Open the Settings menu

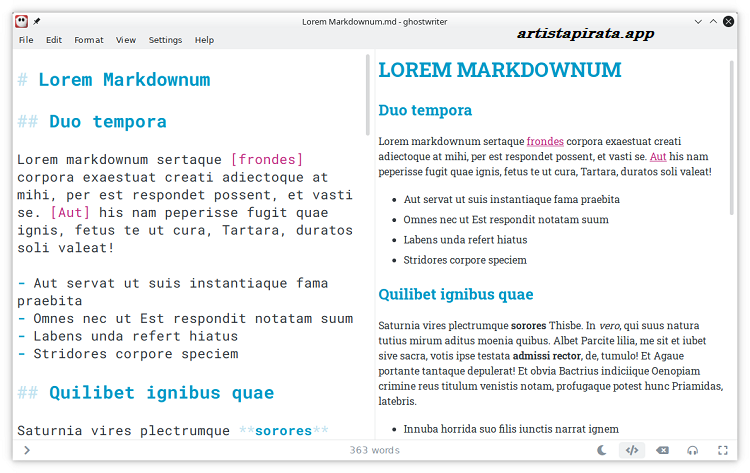pos(165,40)
